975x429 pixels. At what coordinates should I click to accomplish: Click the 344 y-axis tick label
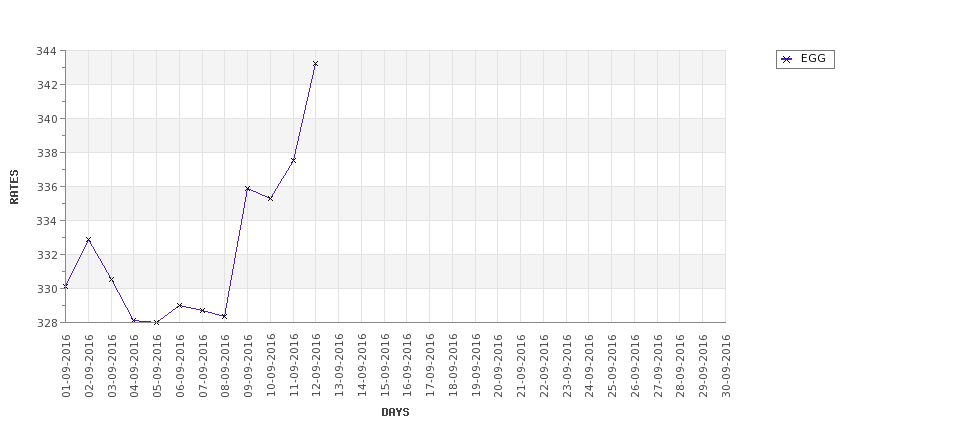coord(47,51)
